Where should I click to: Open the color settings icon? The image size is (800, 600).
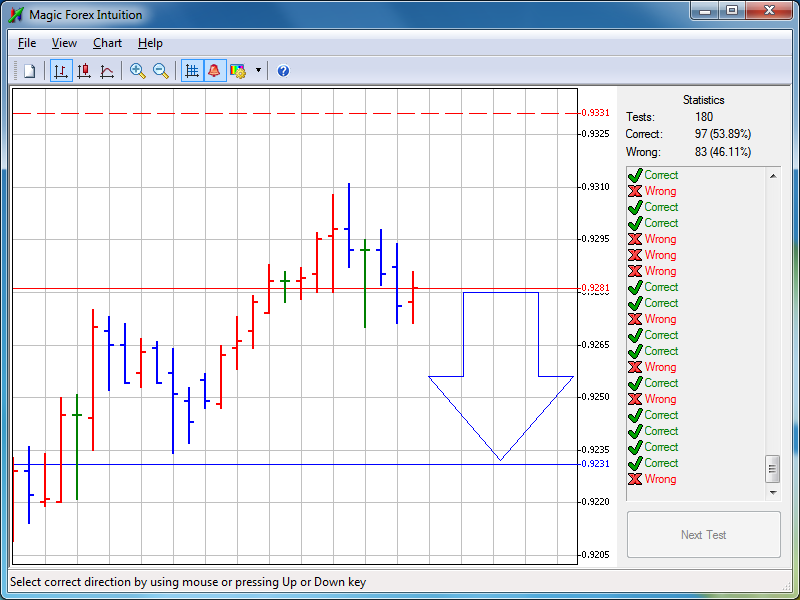[x=238, y=71]
